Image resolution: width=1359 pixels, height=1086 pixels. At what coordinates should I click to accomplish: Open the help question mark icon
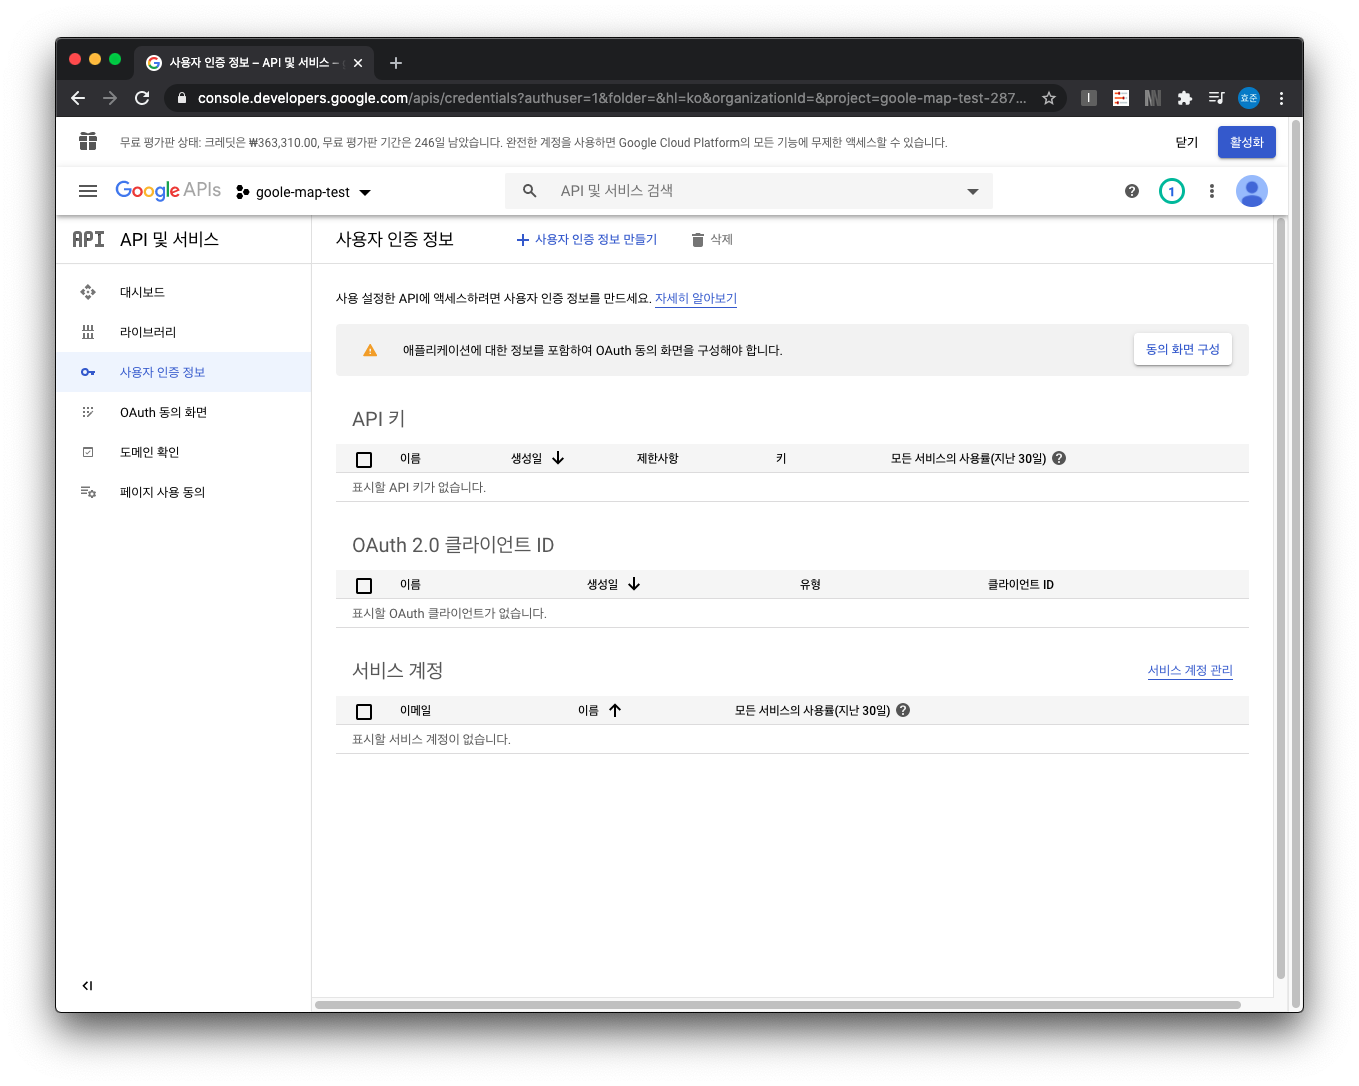(x=1132, y=191)
